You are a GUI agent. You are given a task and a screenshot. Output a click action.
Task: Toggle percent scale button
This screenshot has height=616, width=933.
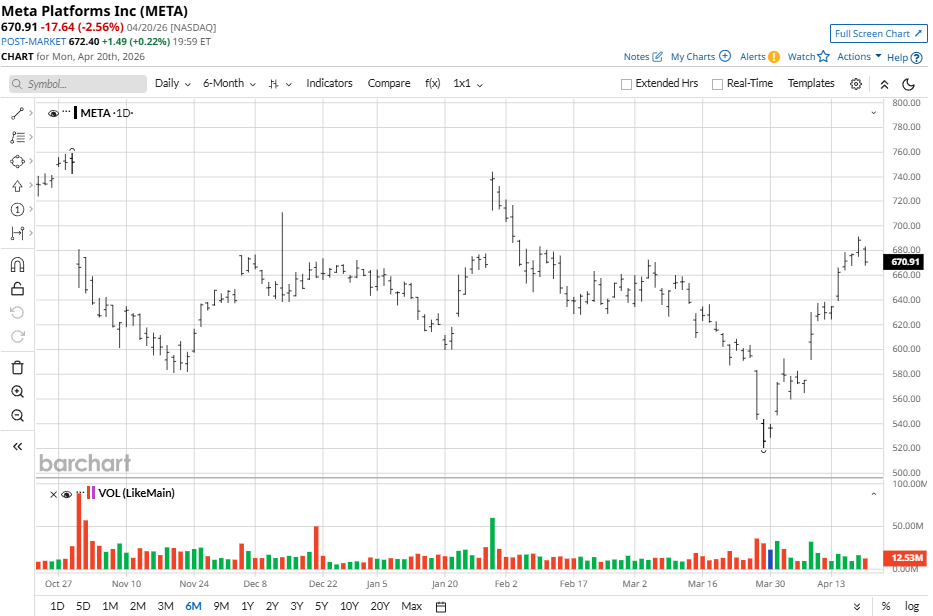click(x=886, y=606)
